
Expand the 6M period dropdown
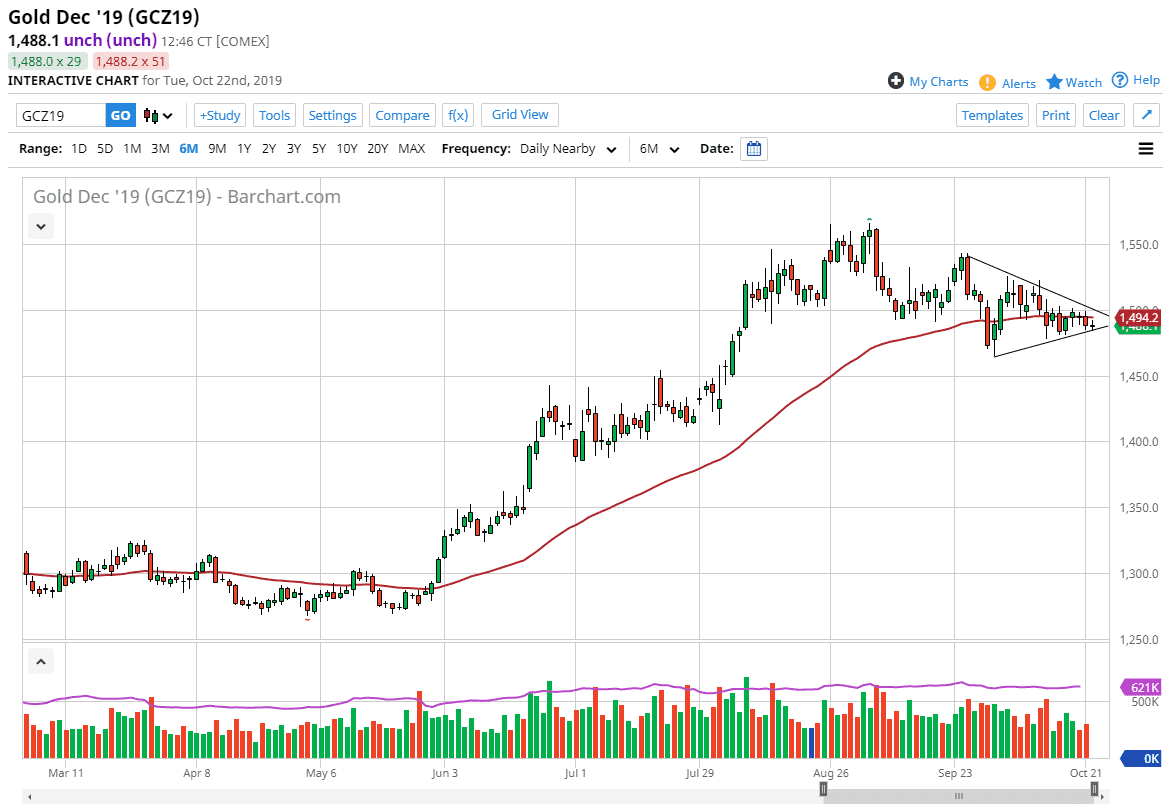pos(660,149)
